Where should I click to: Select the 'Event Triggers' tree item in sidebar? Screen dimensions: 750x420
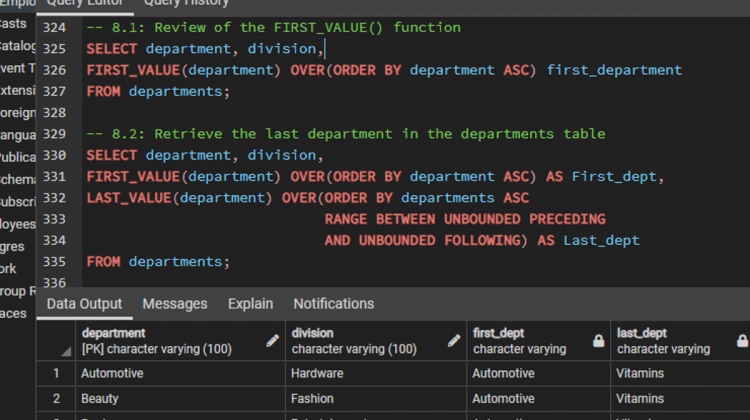coord(18,68)
